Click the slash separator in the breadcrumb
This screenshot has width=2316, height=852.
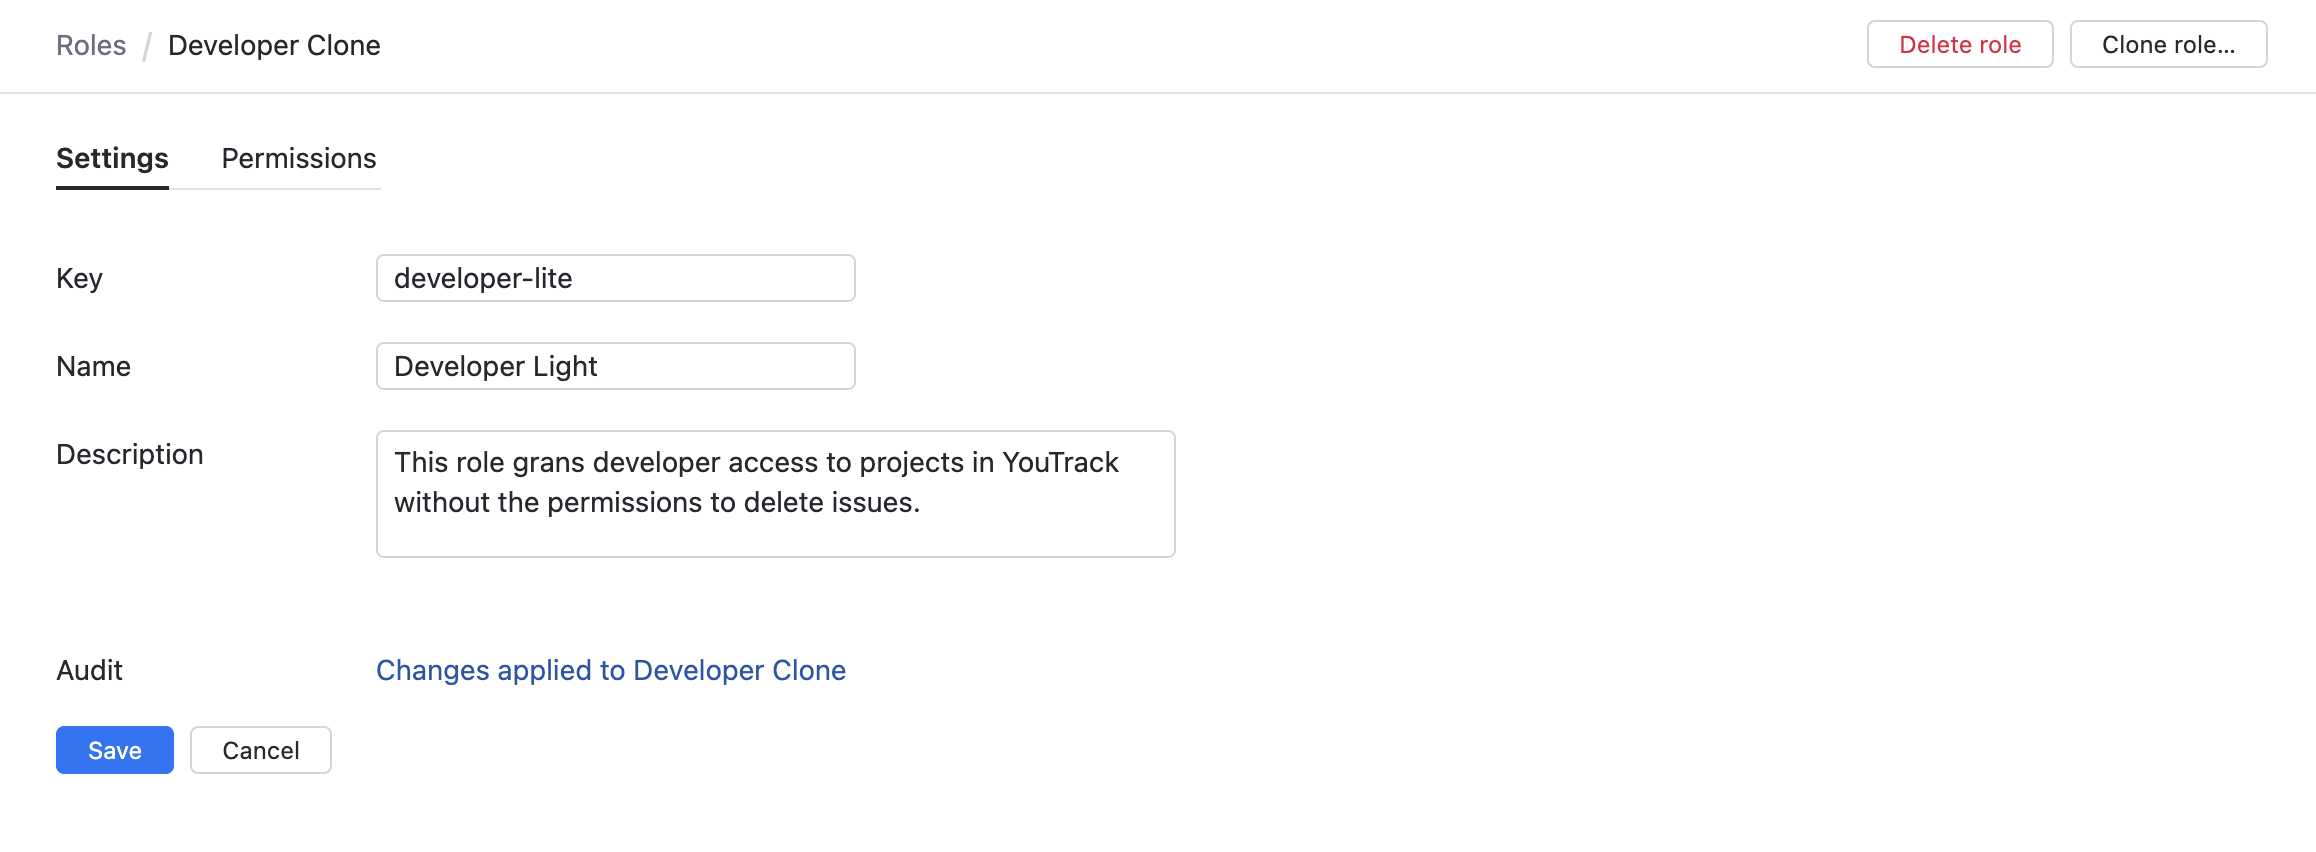pyautogui.click(x=147, y=46)
